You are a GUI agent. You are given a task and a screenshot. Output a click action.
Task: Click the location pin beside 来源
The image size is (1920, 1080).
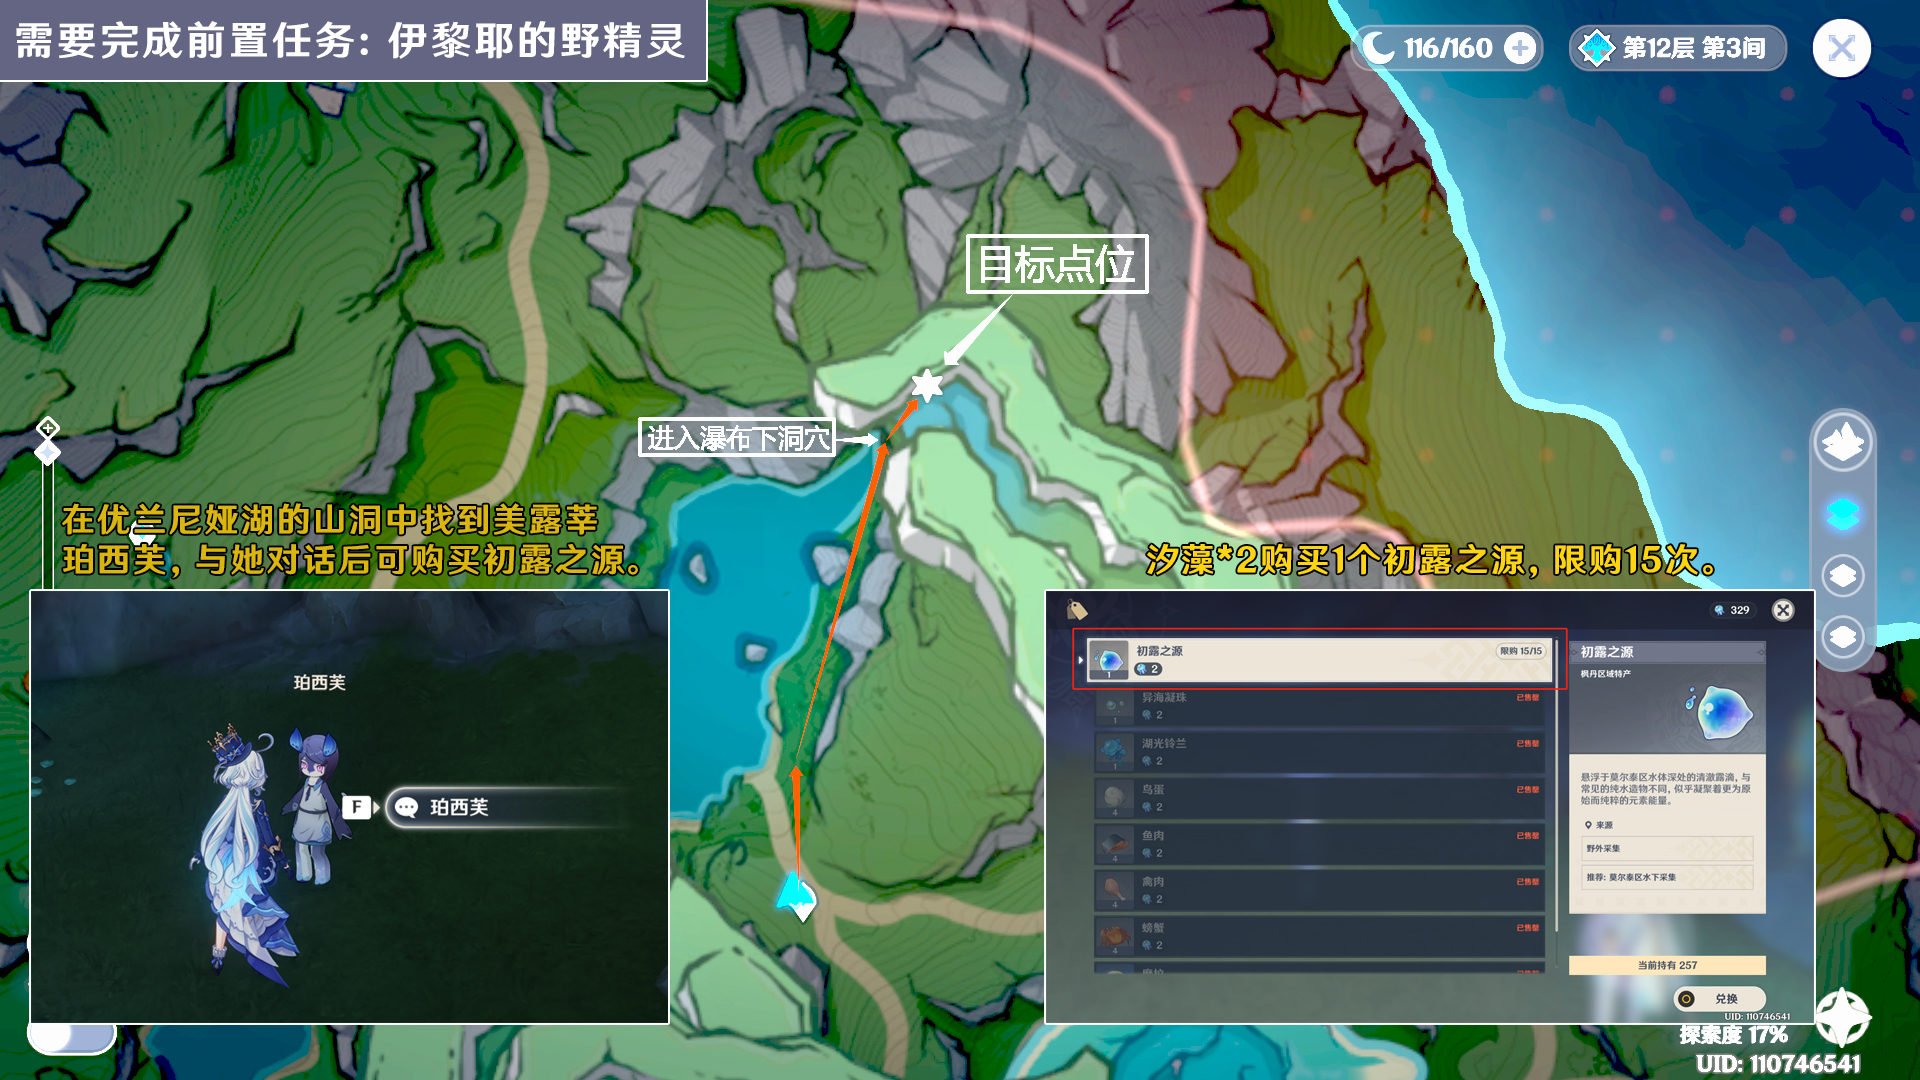tap(1588, 825)
